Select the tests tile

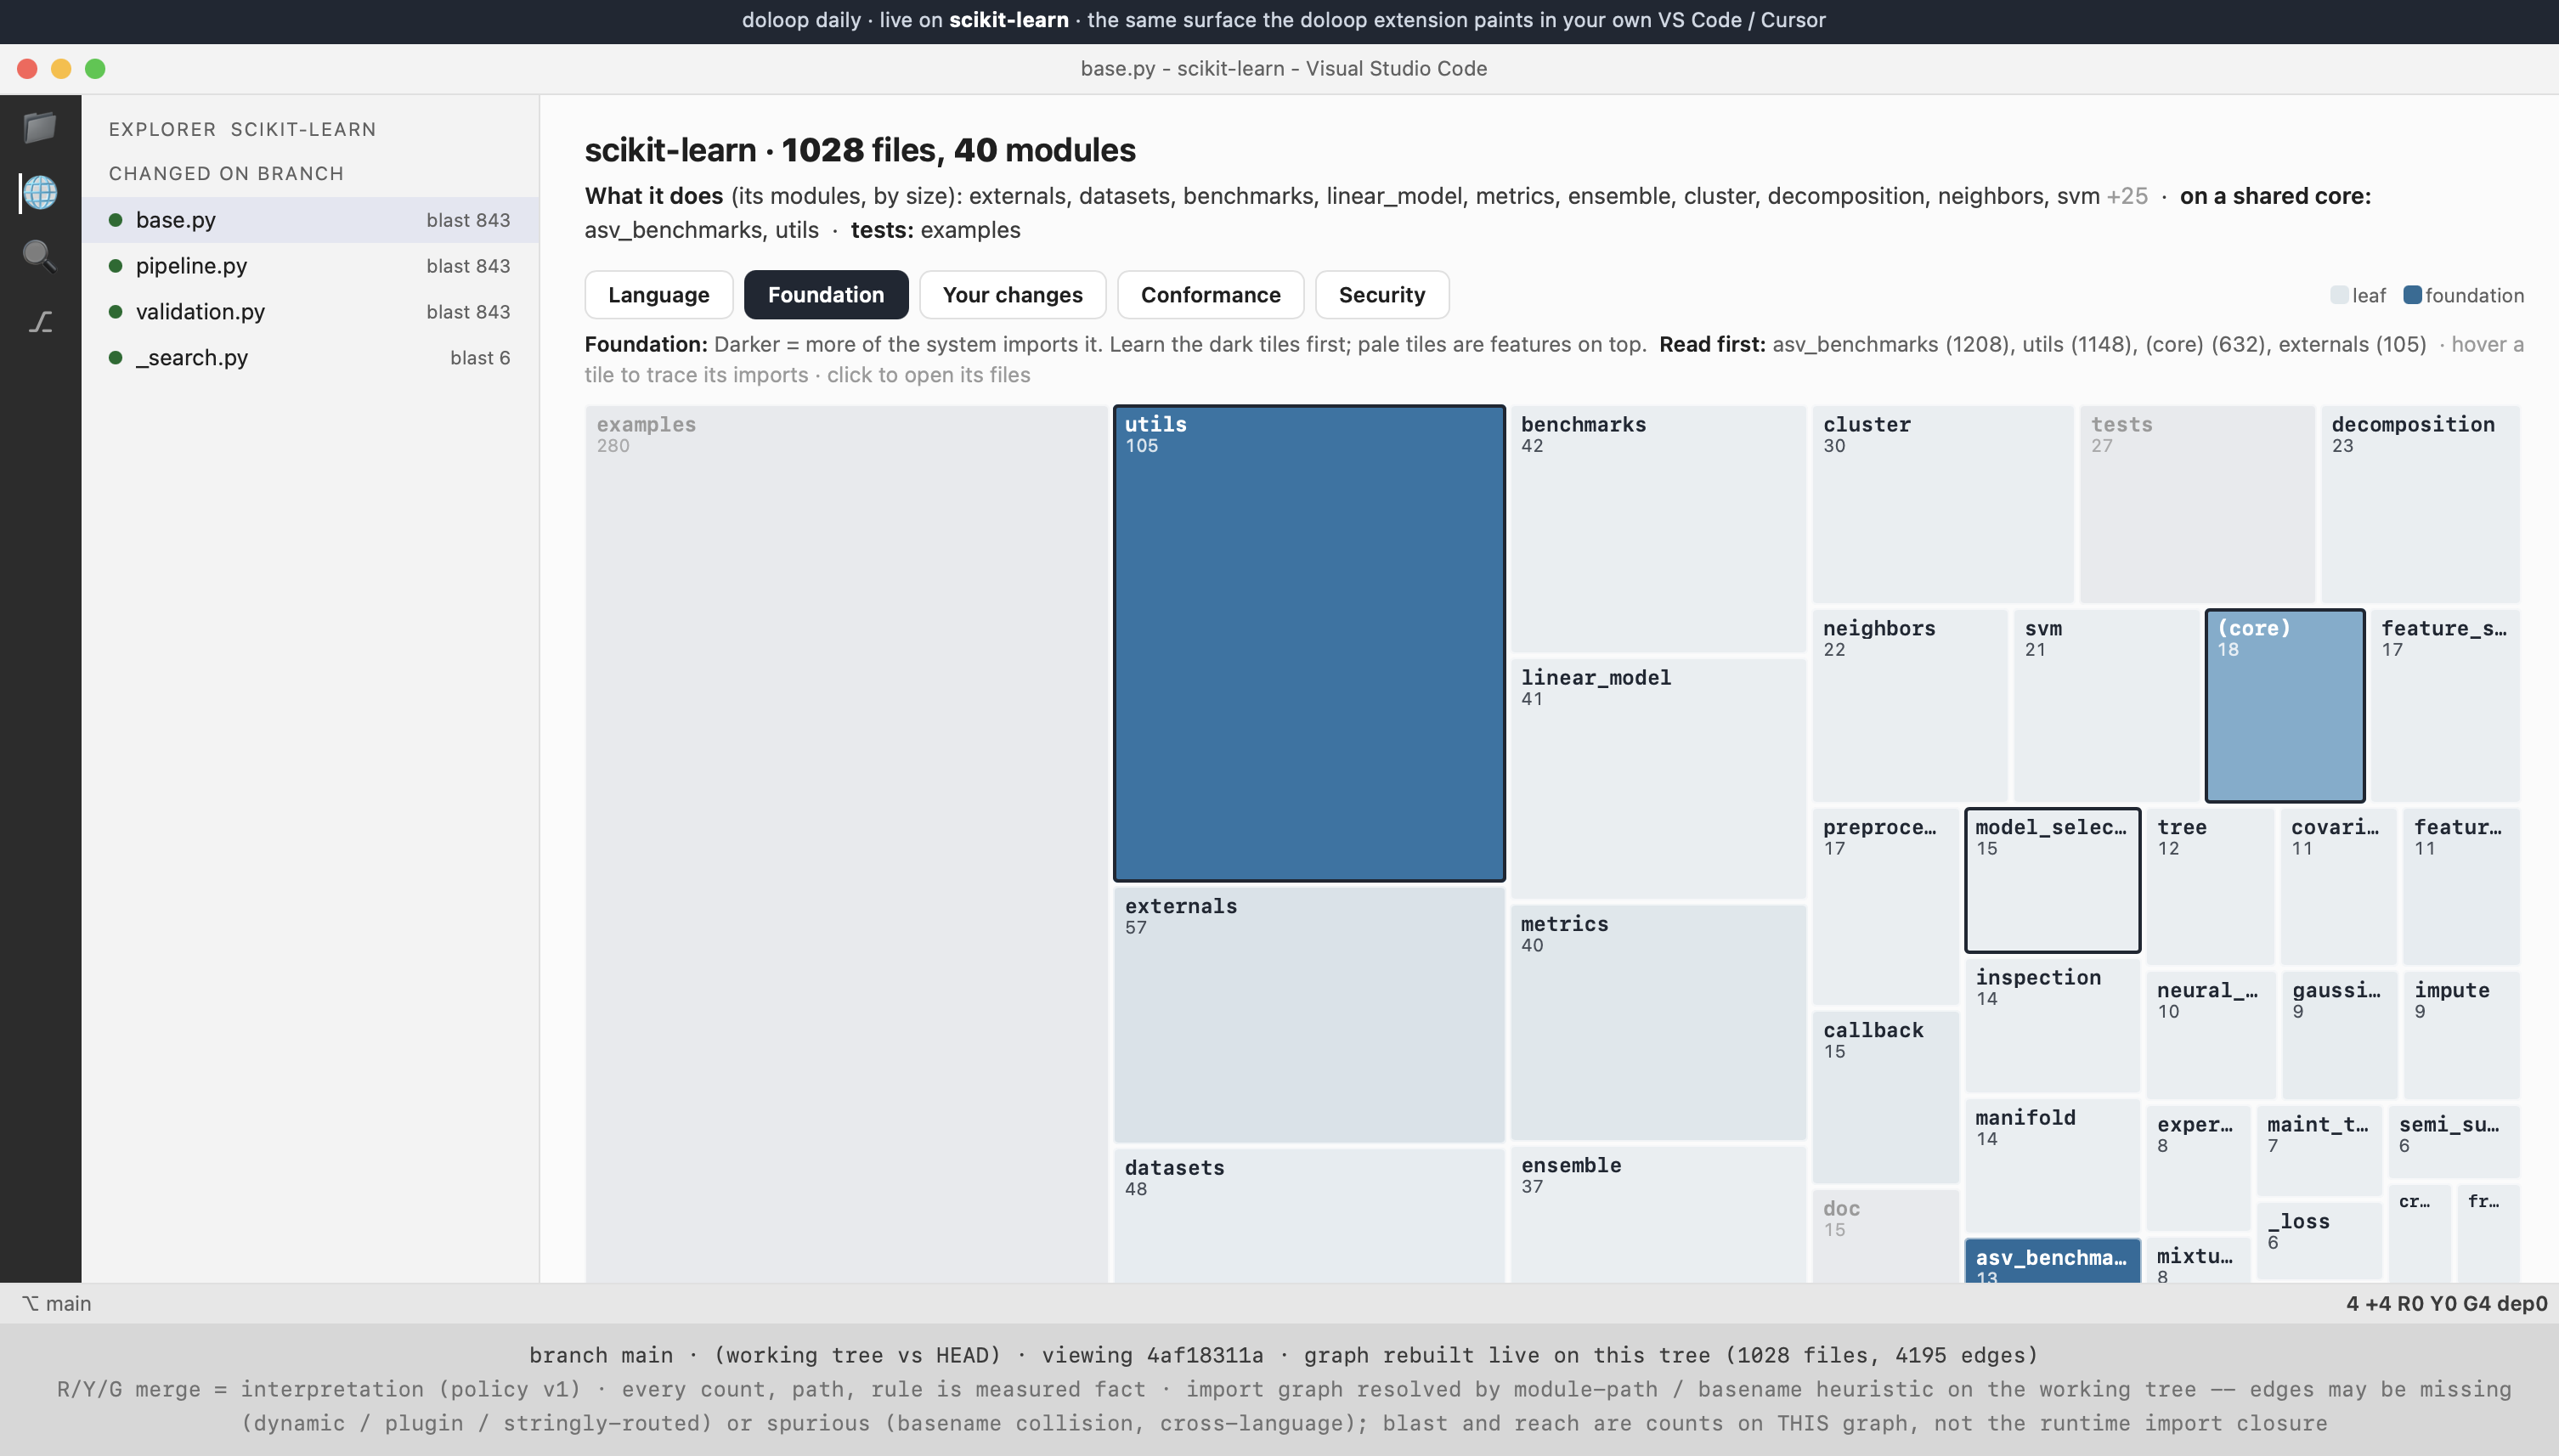(2197, 504)
